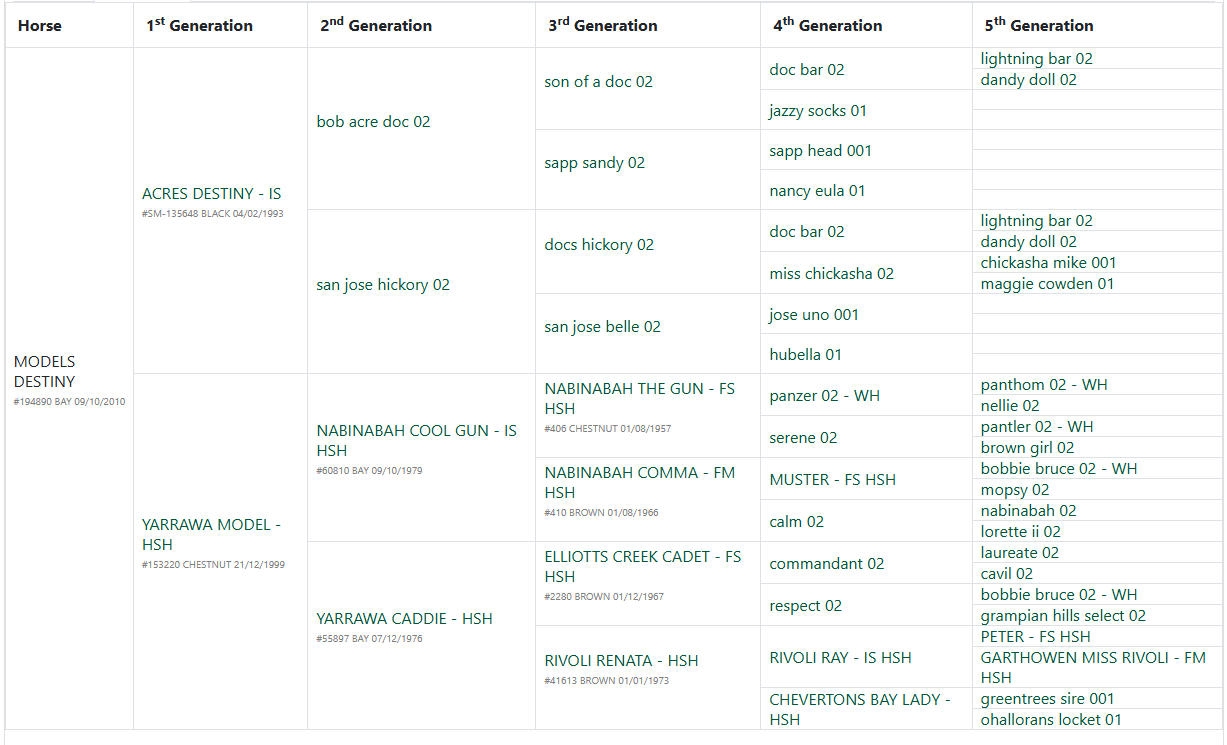1227x745 pixels.
Task: Select sapp sandy 02 in third generation
Action: click(x=594, y=163)
